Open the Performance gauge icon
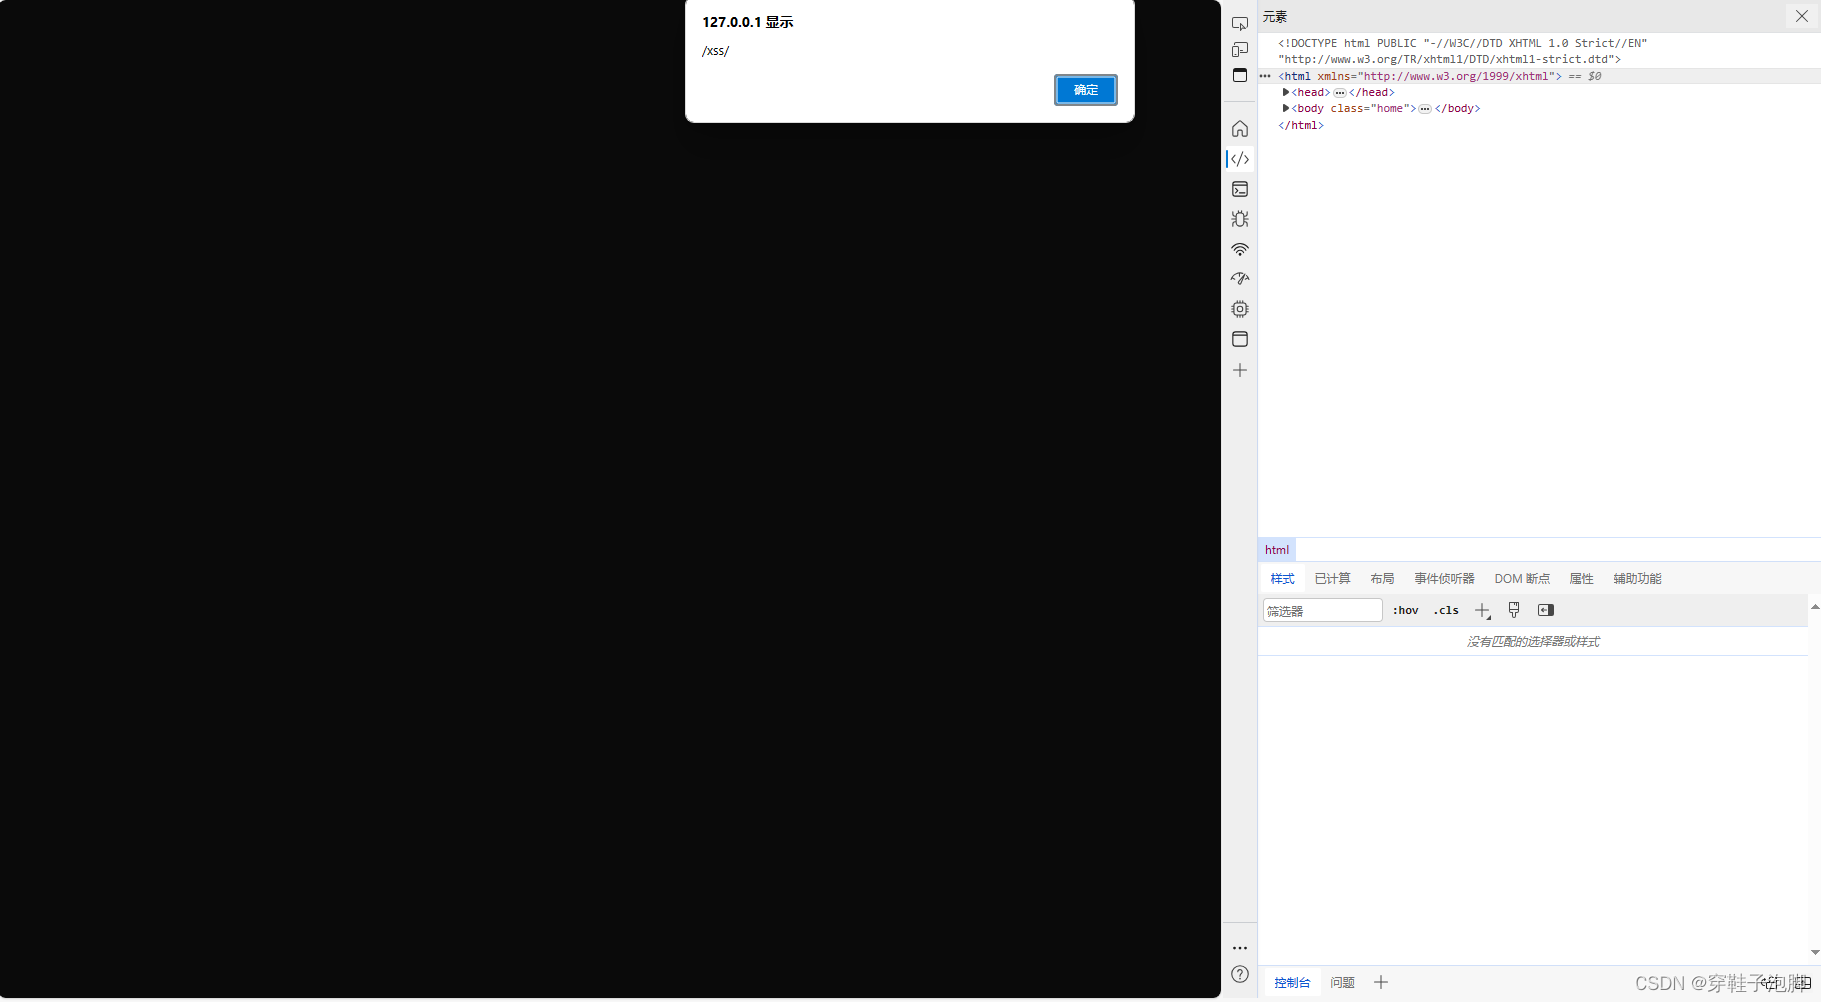 pos(1240,279)
